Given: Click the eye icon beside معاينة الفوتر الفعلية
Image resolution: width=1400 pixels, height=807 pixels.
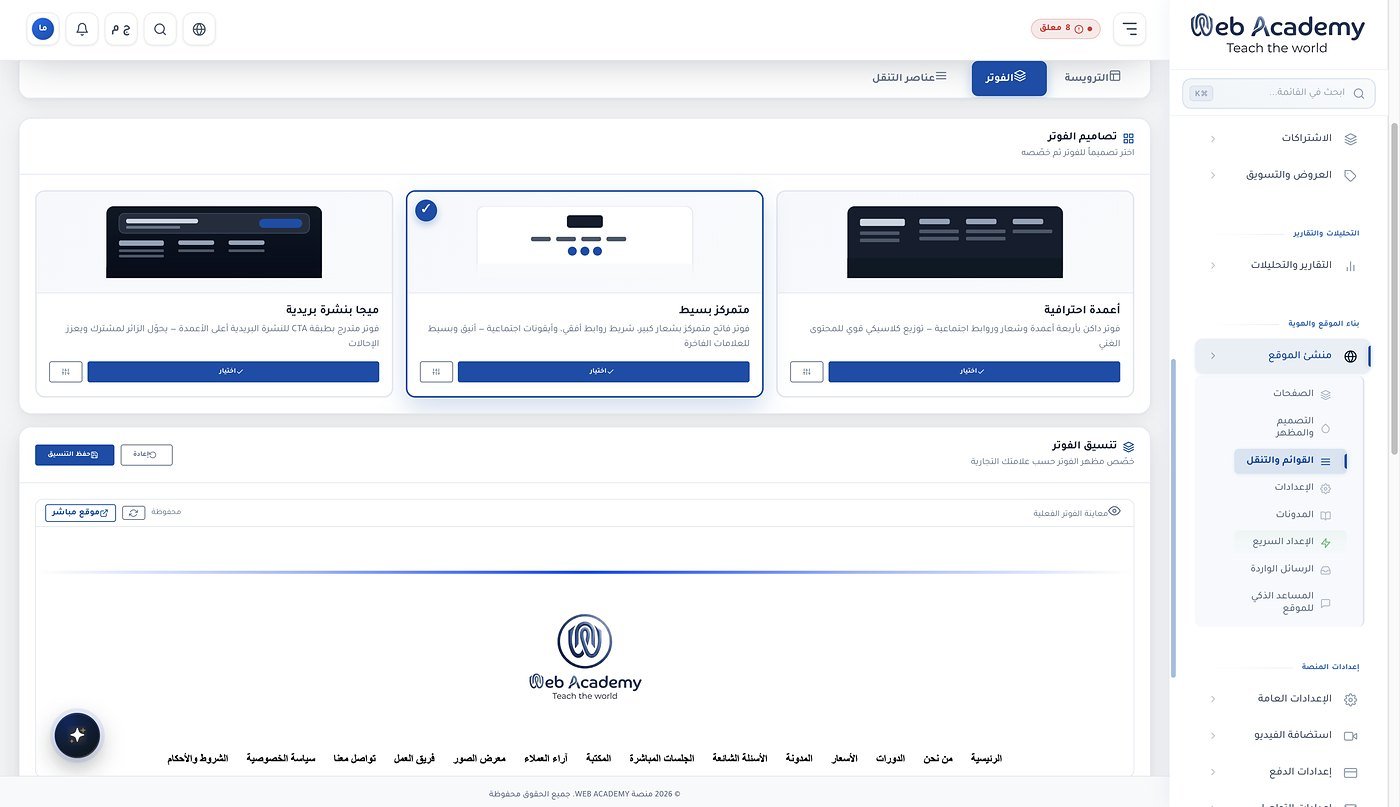Looking at the screenshot, I should [x=1114, y=511].
